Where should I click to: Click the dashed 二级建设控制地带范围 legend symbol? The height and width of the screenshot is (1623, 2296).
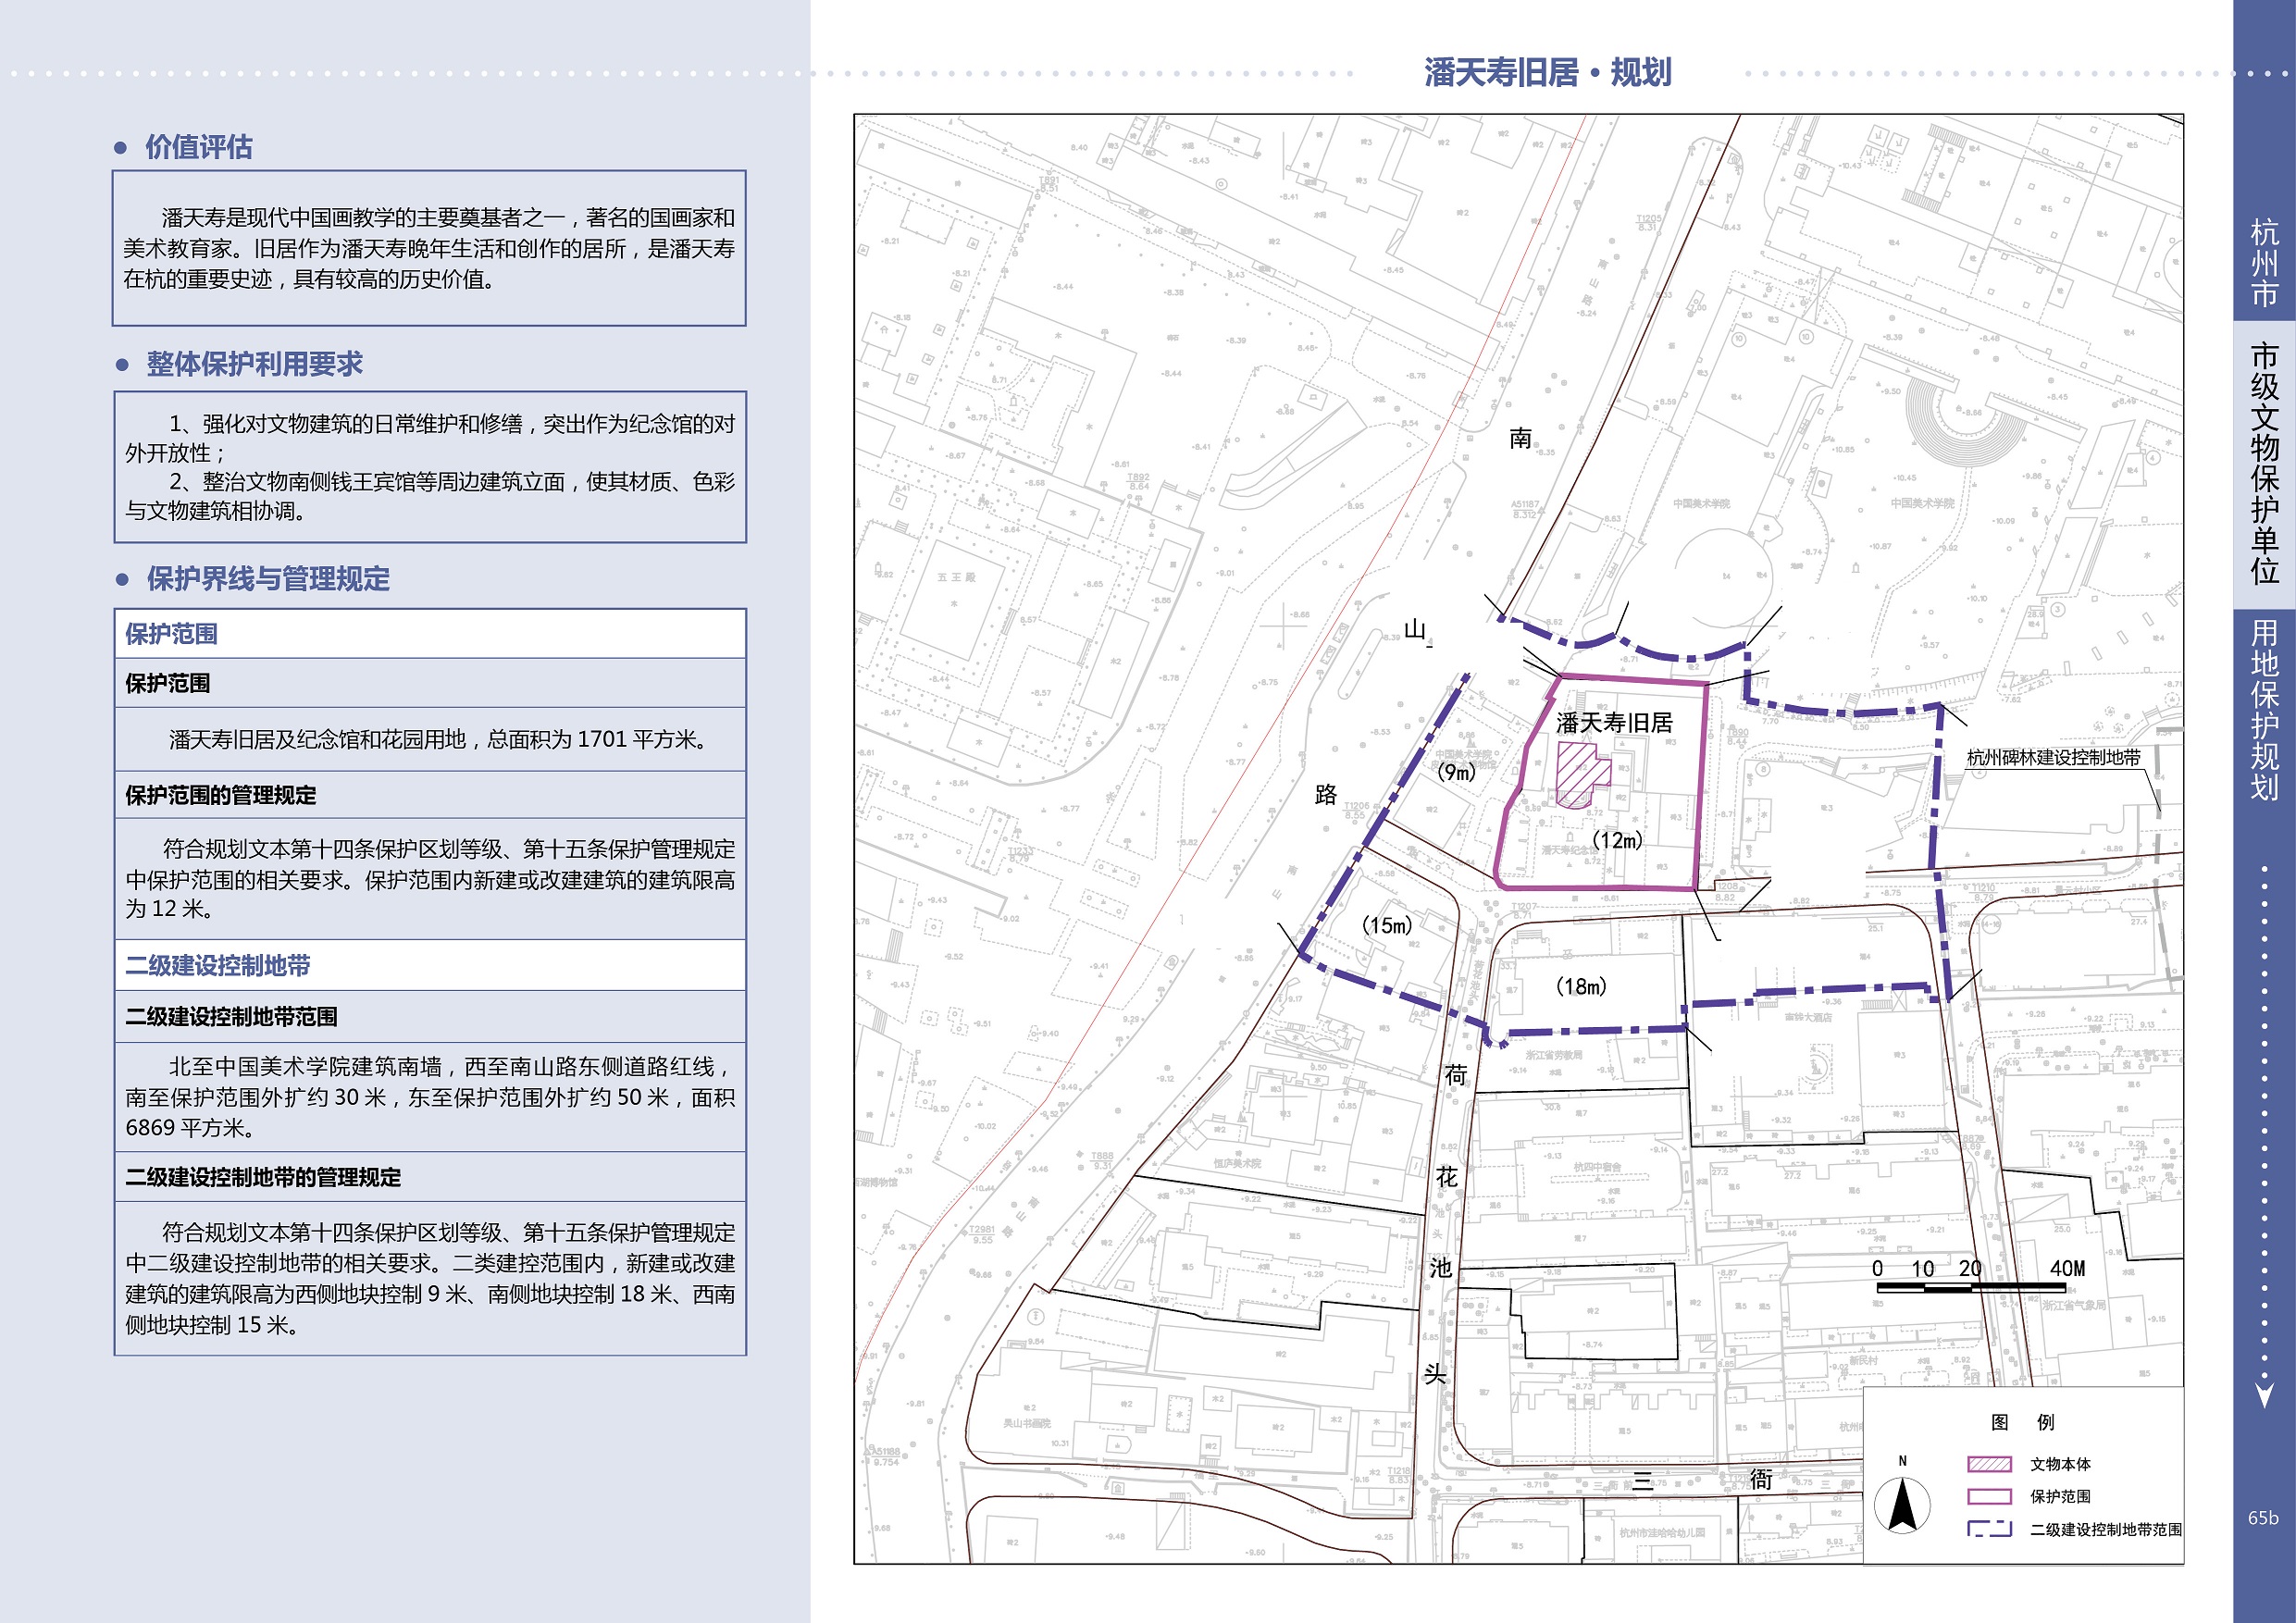tap(1988, 1529)
